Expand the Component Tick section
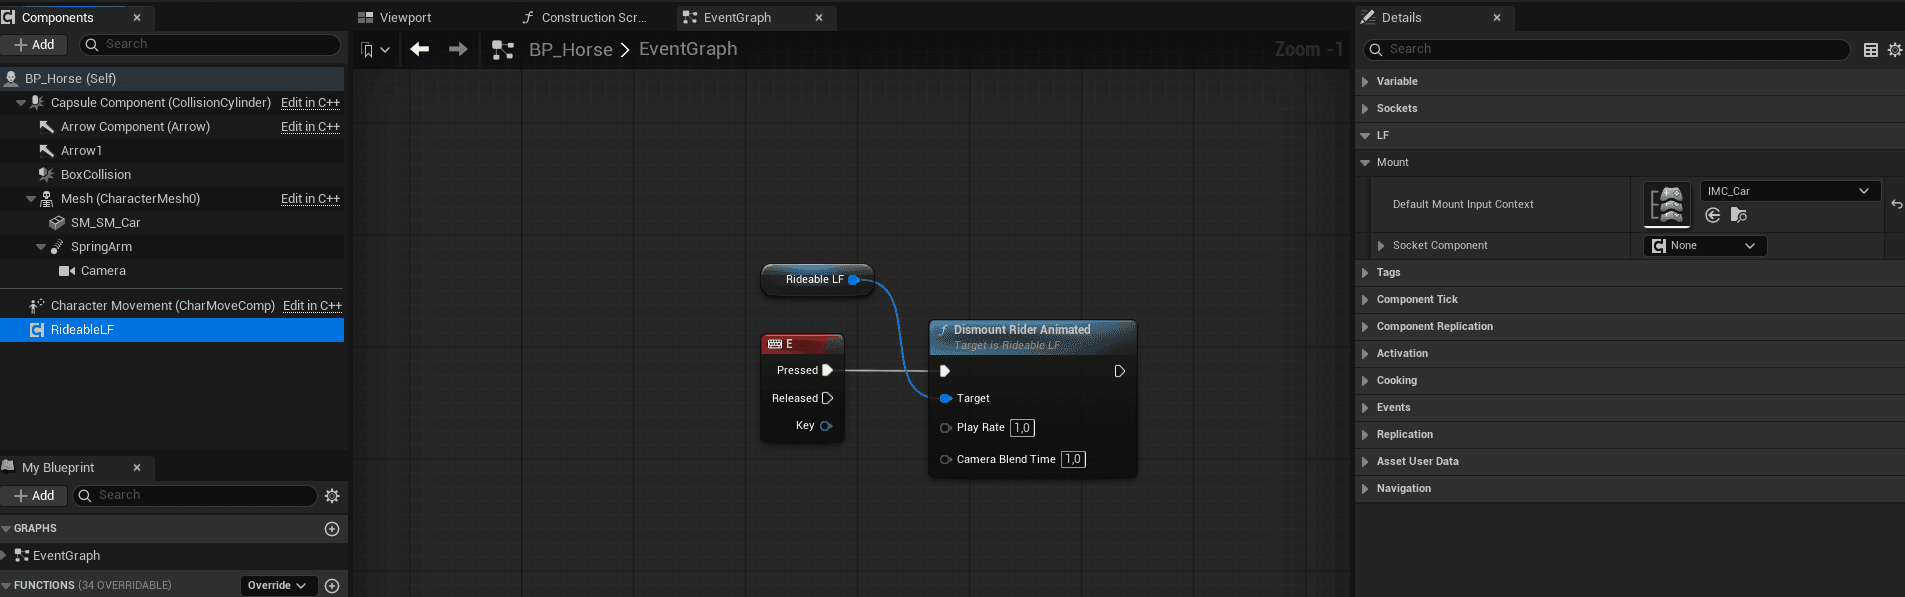The width and height of the screenshot is (1905, 597). [x=1365, y=300]
